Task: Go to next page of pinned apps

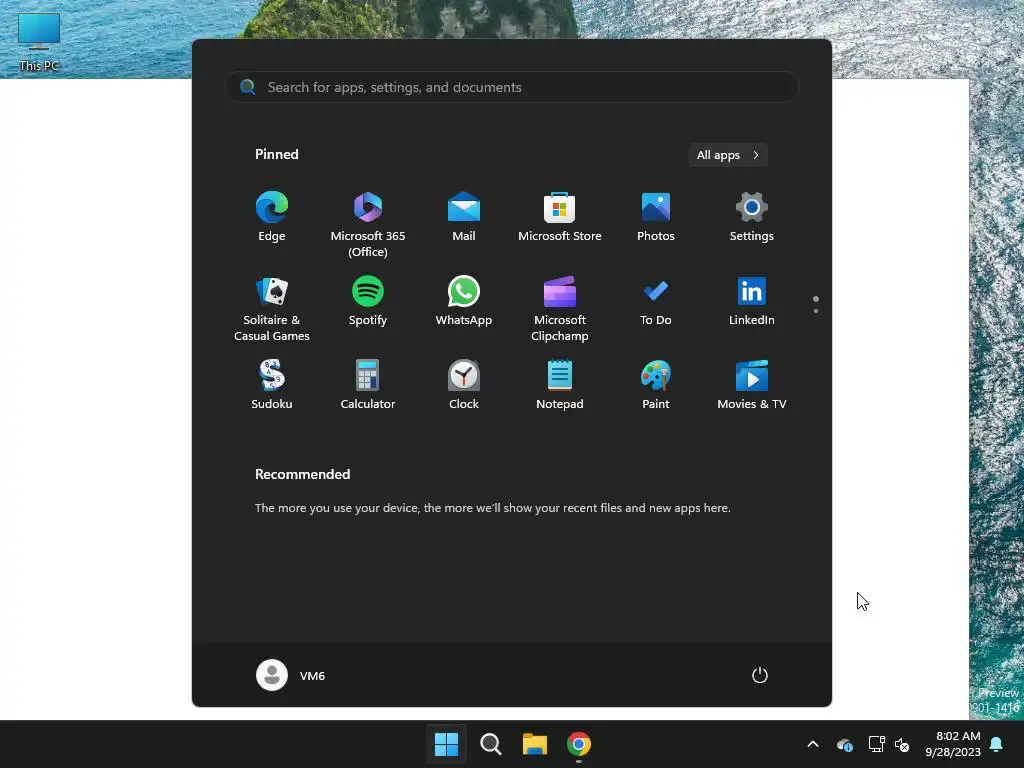Action: (816, 311)
